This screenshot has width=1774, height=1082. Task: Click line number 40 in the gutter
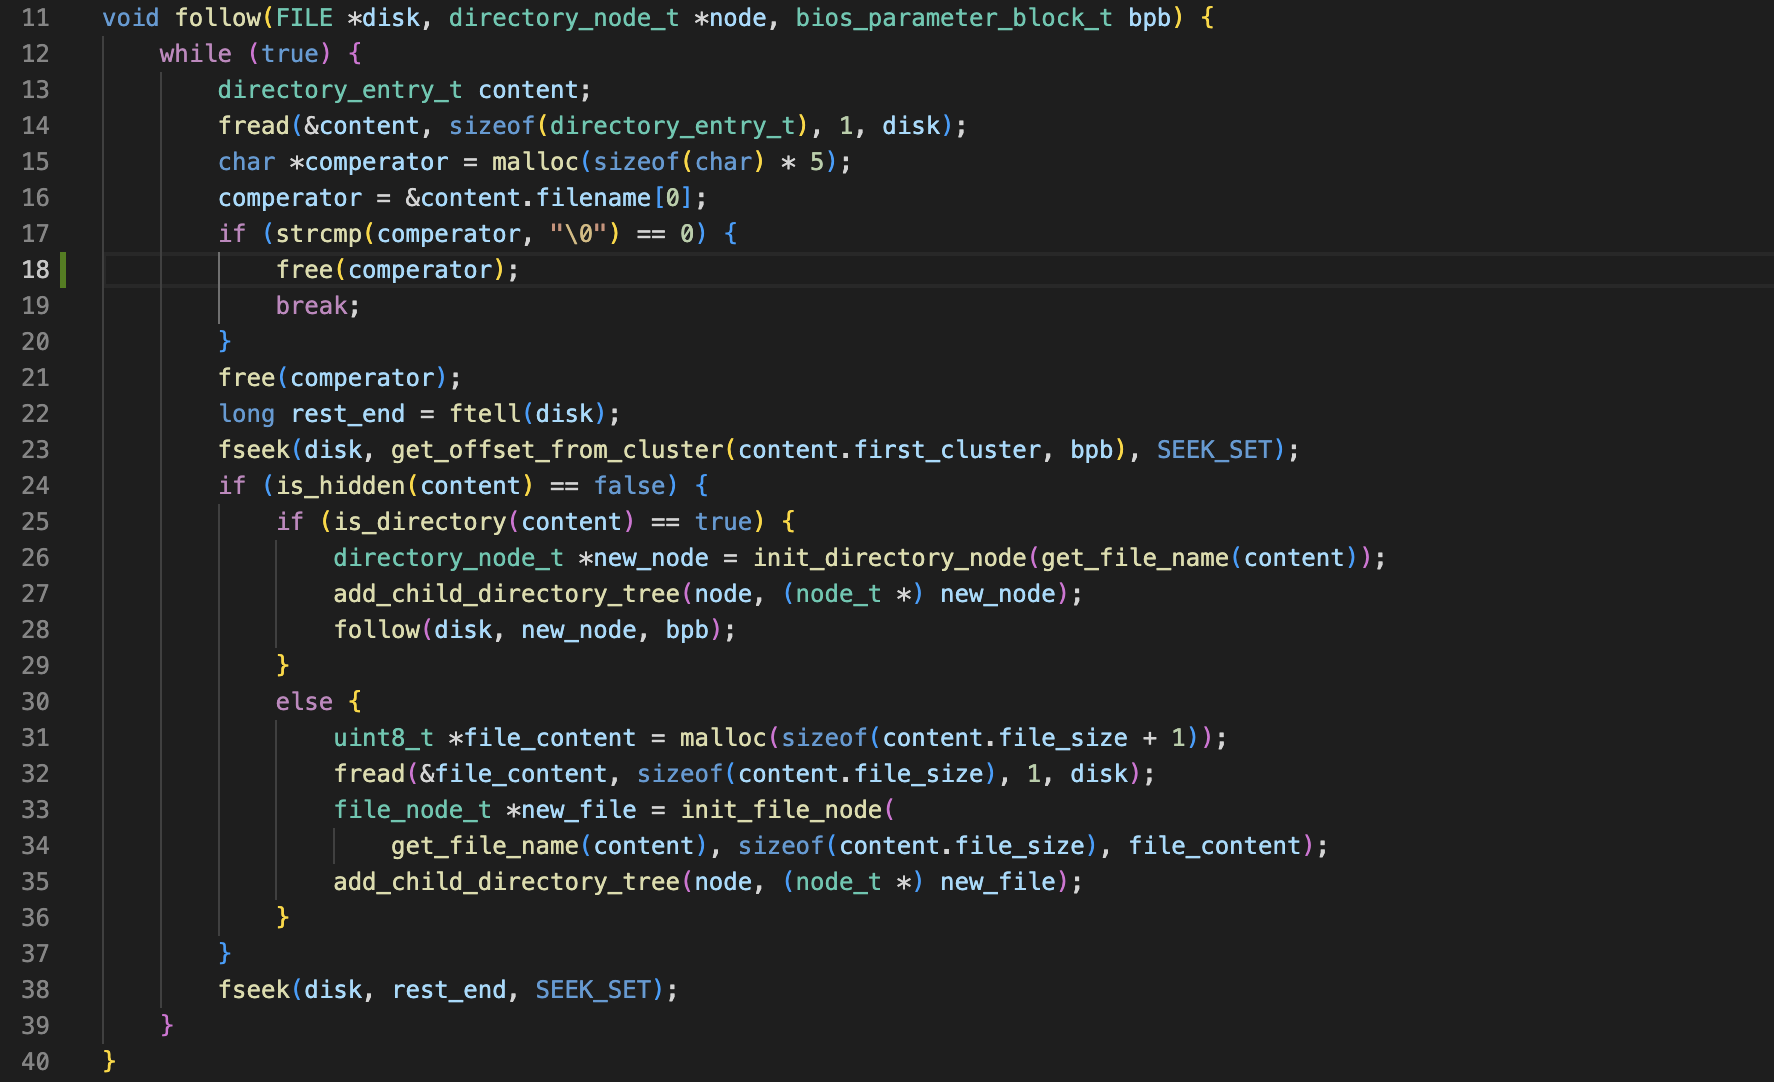click(35, 1062)
